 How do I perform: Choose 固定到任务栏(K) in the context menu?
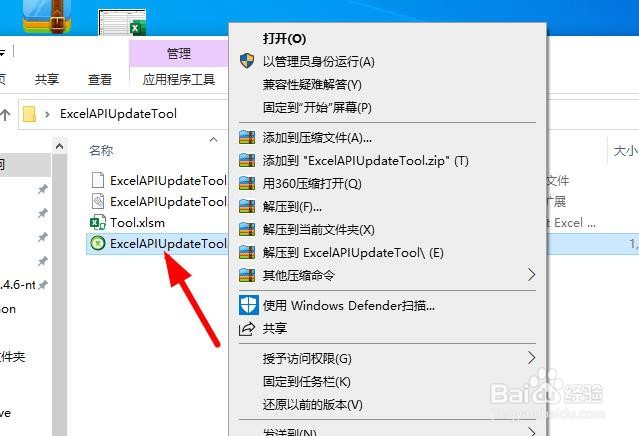pos(306,381)
